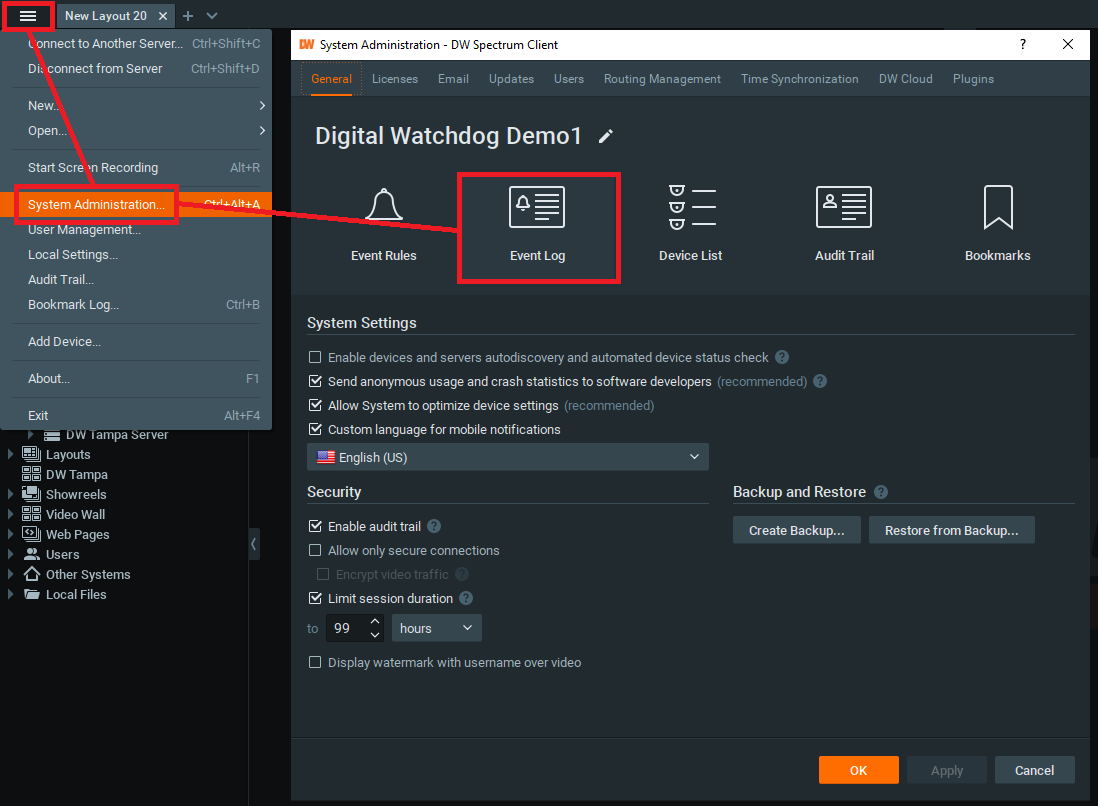Expand the Other Systems tree node

click(10, 574)
